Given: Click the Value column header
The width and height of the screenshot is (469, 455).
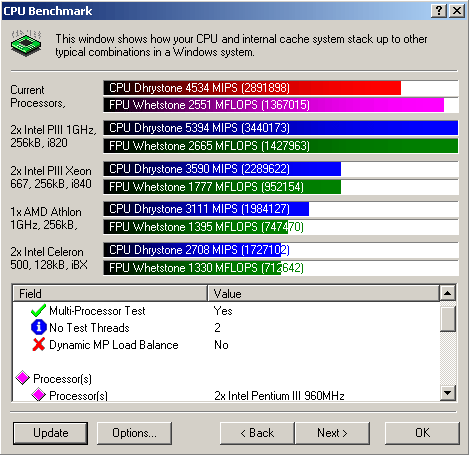Looking at the screenshot, I should coord(323,293).
